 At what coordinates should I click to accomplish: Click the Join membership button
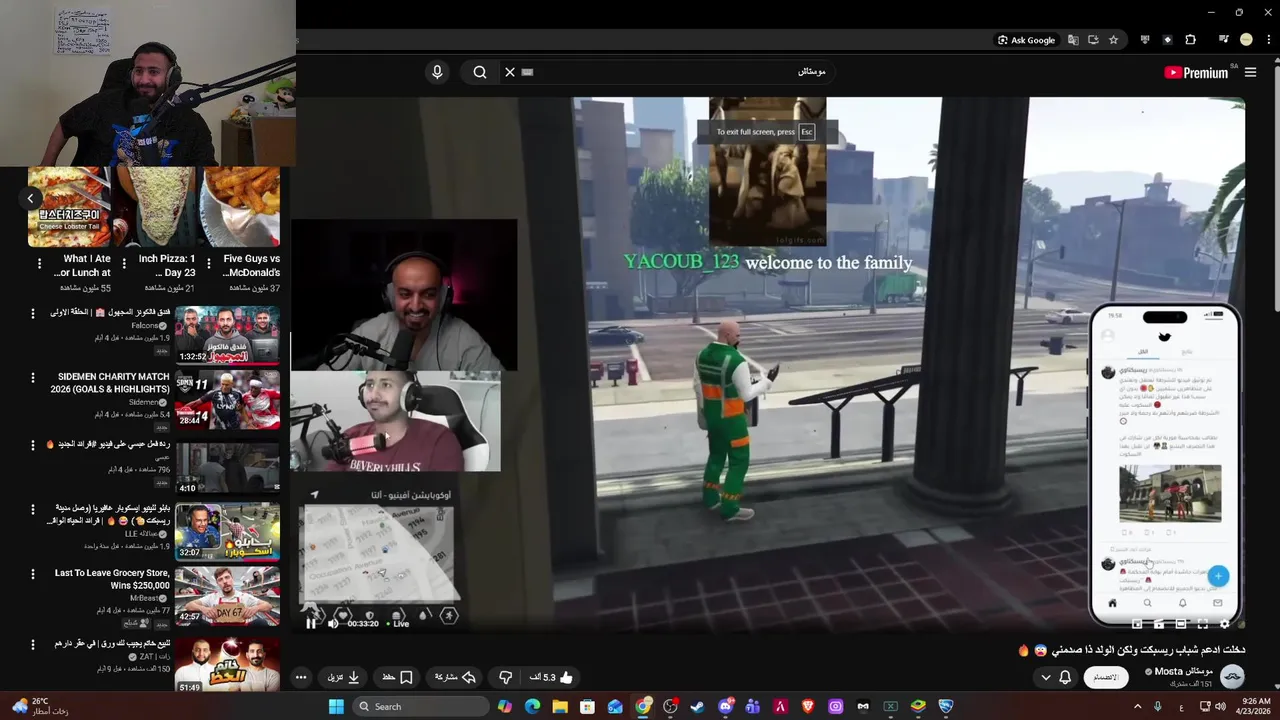[x=1106, y=677]
